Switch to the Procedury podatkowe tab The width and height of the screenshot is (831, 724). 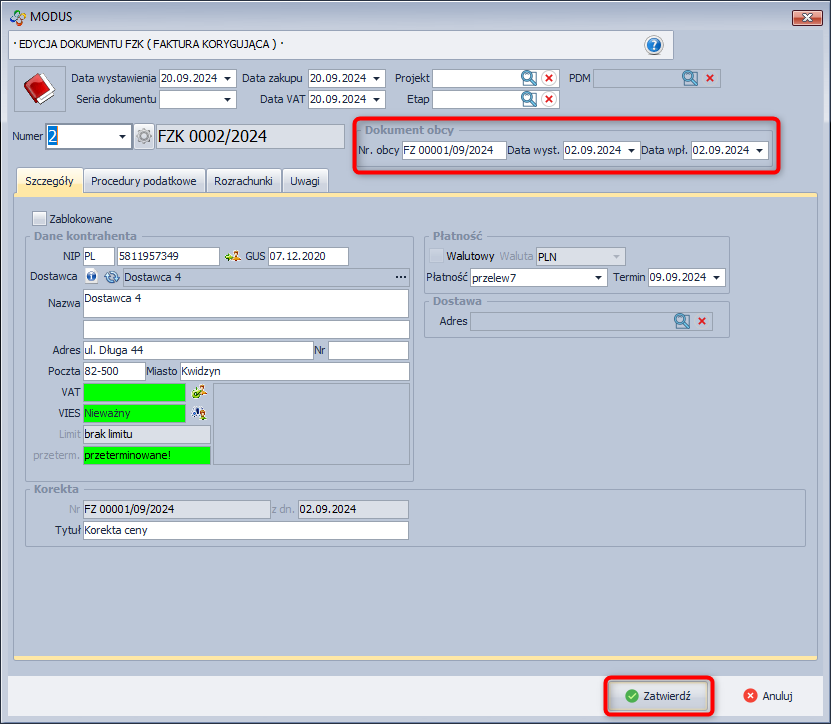coord(144,181)
